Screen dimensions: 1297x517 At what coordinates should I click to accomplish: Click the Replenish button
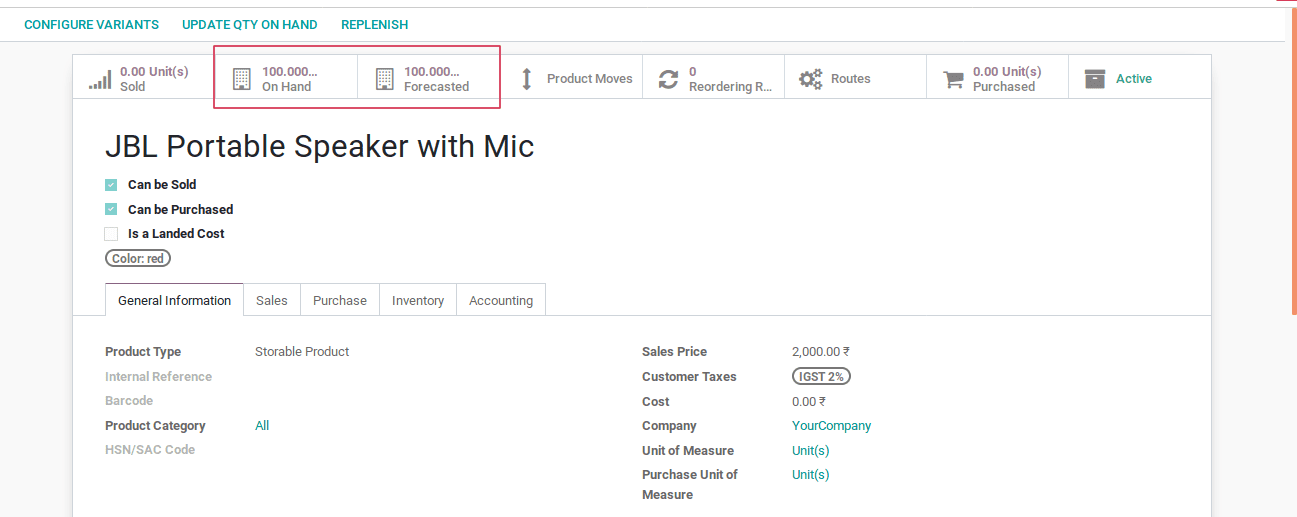[374, 24]
